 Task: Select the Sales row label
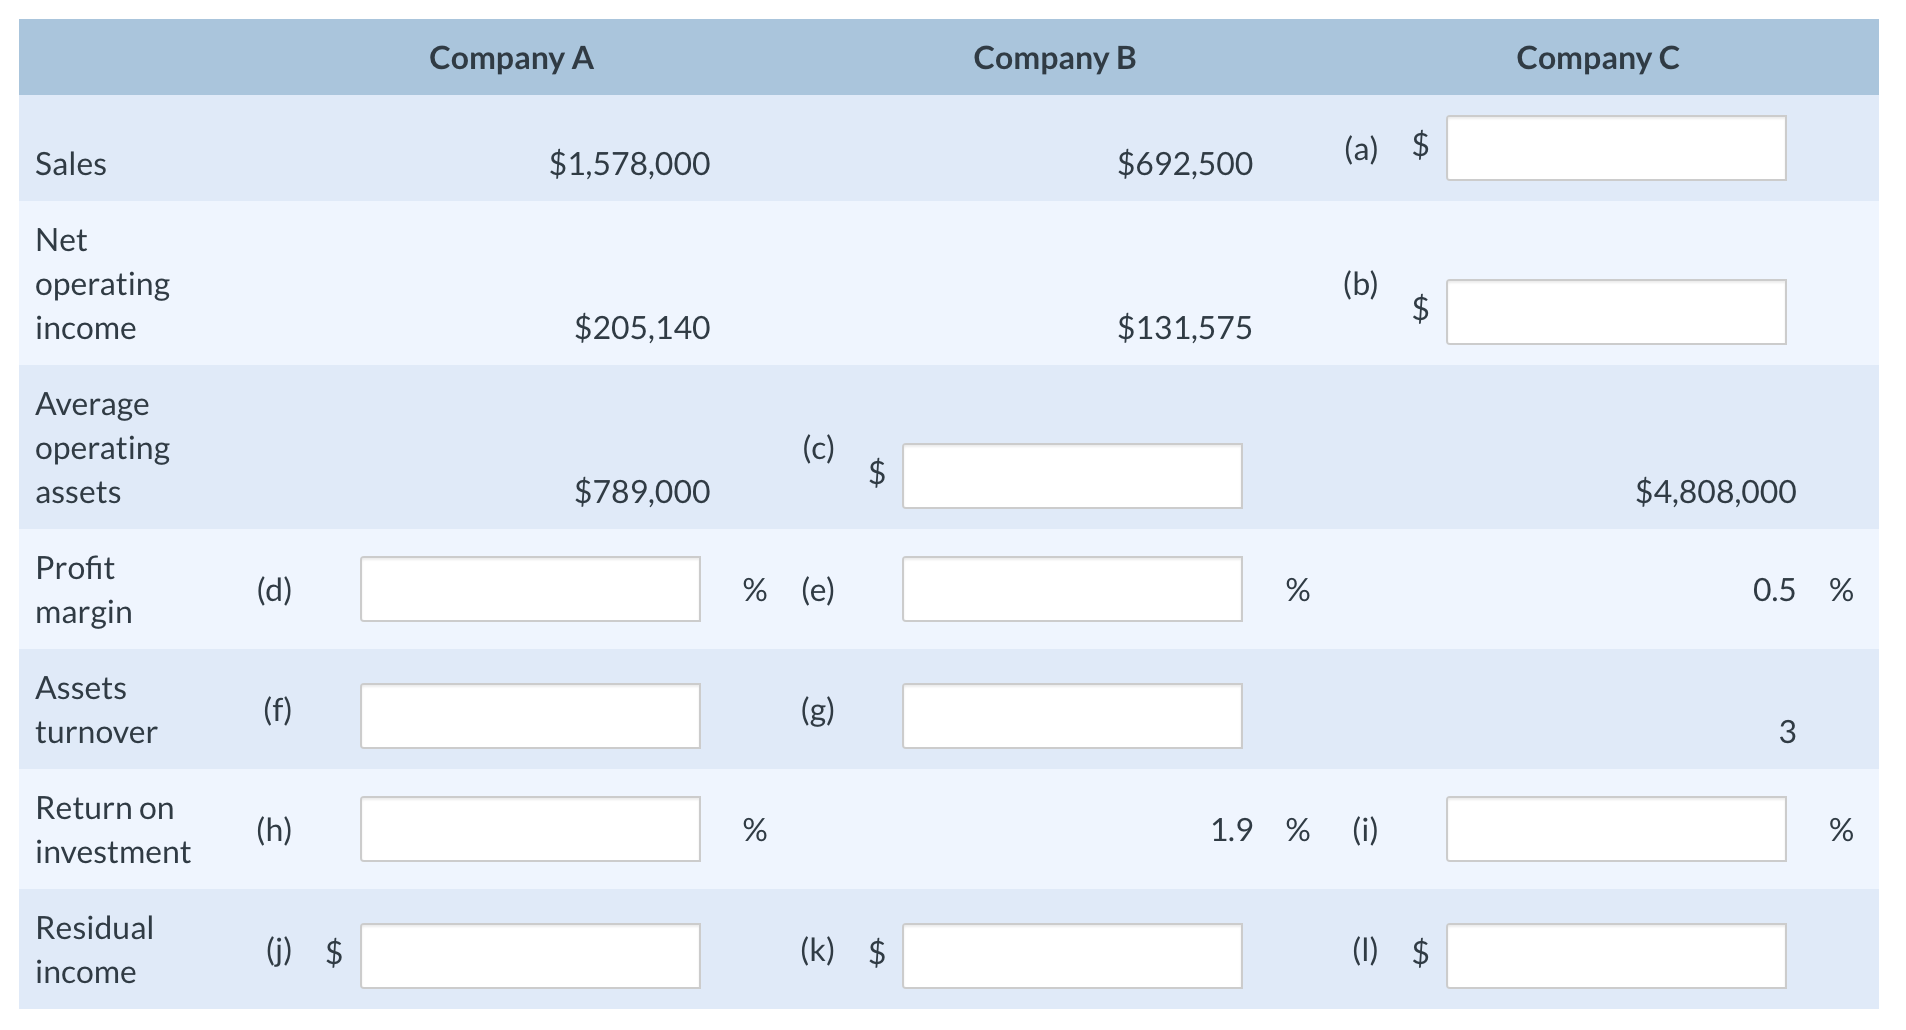click(x=70, y=162)
